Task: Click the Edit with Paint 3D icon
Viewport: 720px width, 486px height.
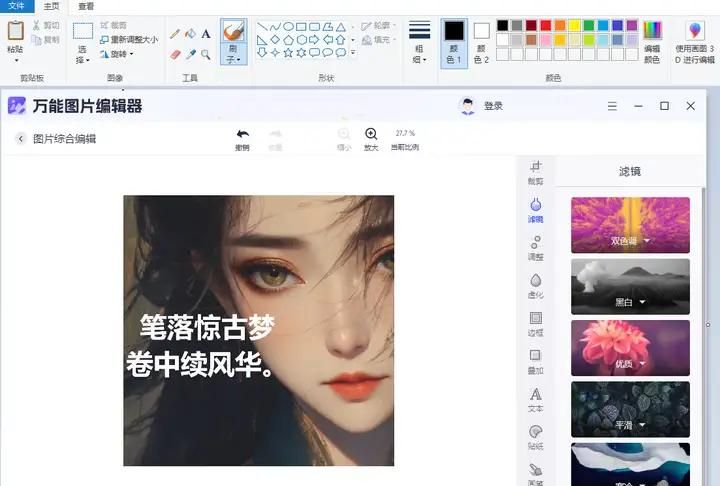Action: click(x=695, y=31)
